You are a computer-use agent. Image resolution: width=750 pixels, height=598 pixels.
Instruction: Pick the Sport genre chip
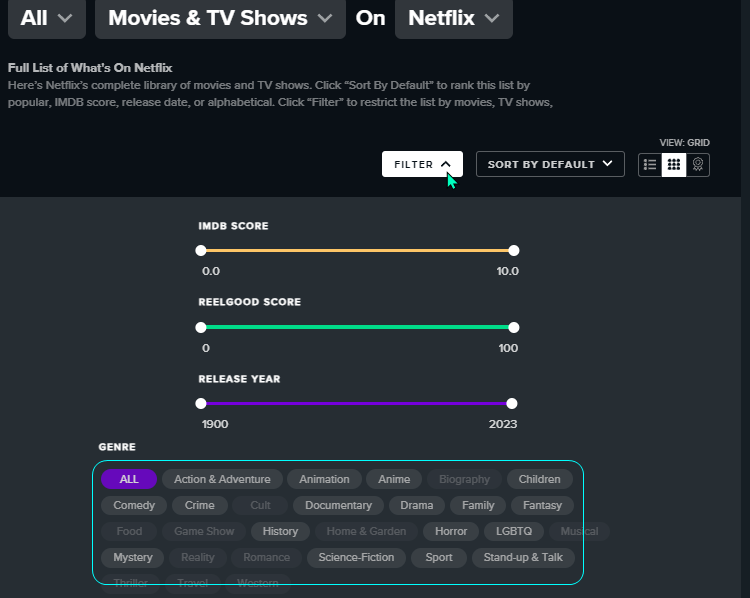coord(439,557)
